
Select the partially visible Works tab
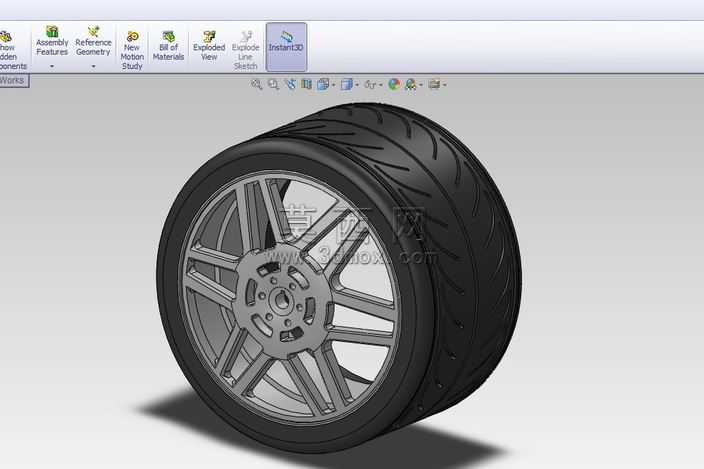tap(14, 81)
